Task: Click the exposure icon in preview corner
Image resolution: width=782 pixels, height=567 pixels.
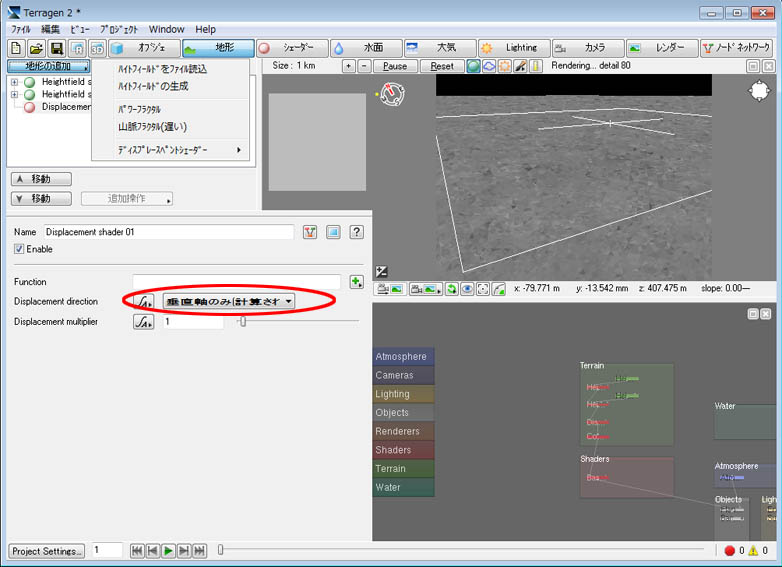Action: tap(381, 271)
